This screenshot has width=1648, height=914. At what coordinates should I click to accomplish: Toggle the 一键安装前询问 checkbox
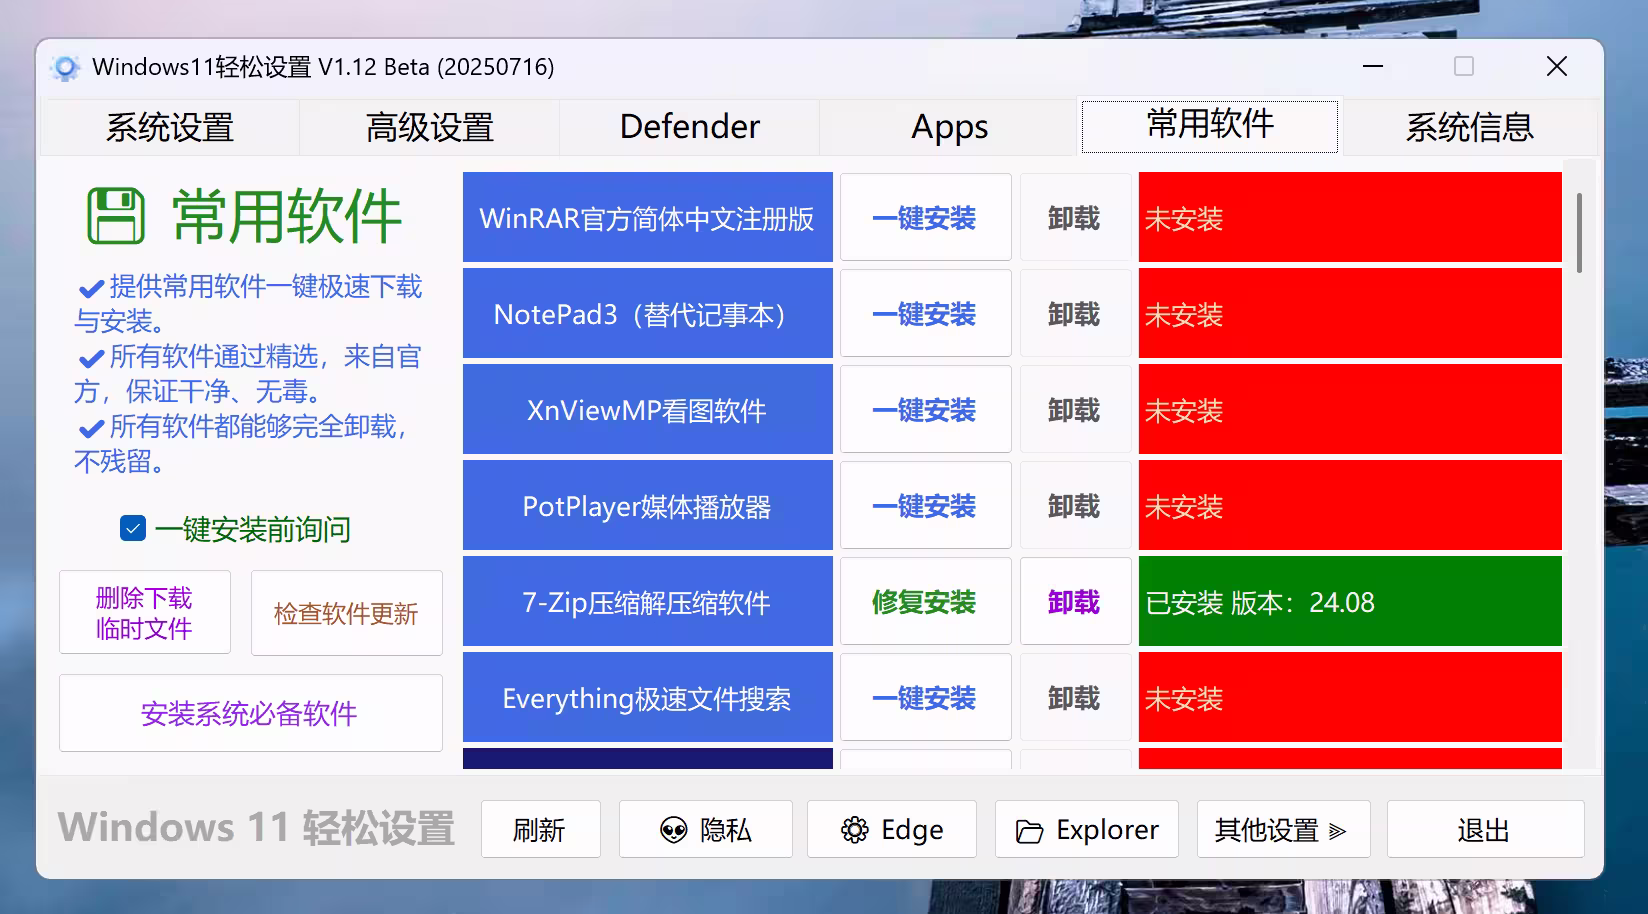click(133, 529)
